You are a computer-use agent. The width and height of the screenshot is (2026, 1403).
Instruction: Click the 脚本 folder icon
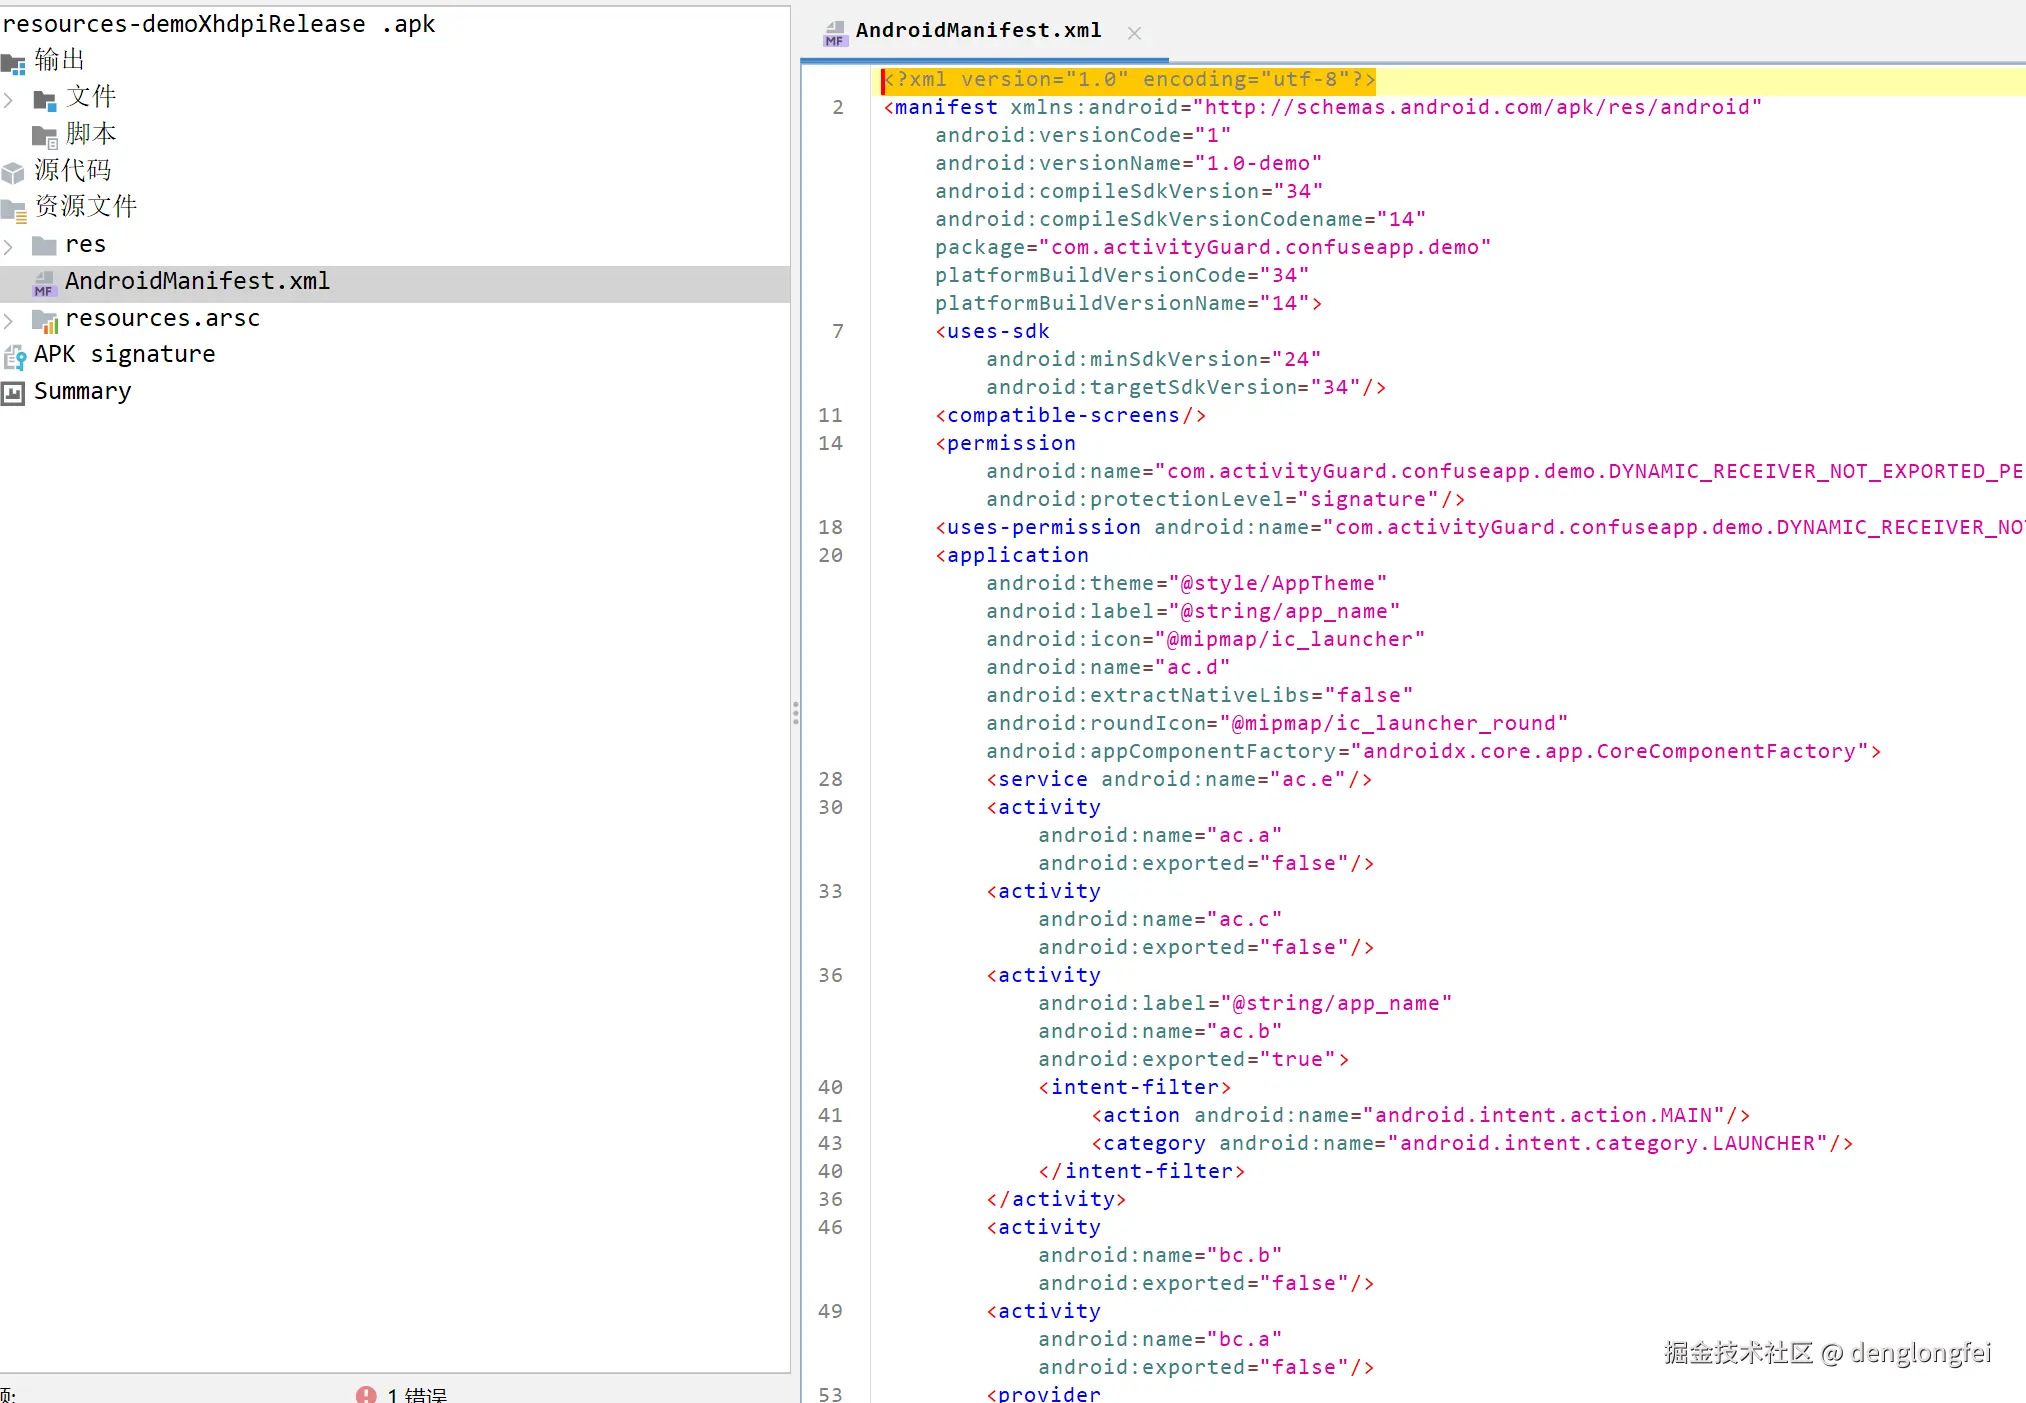[x=45, y=136]
